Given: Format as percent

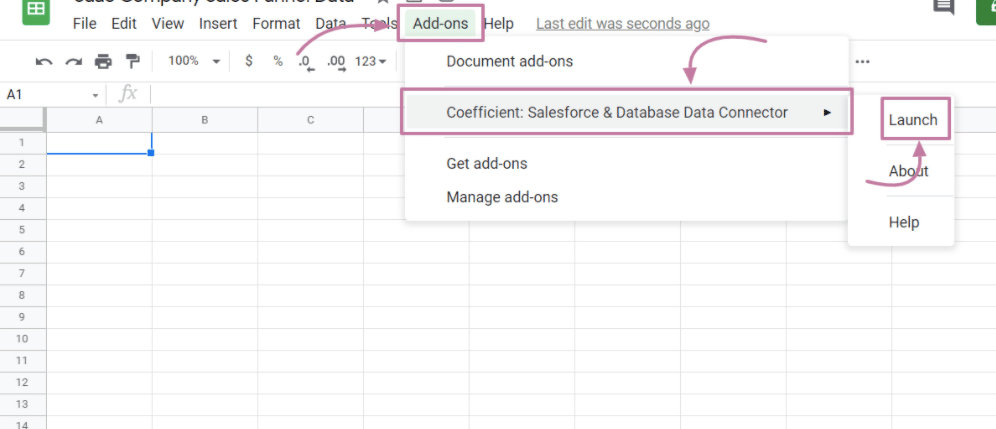Looking at the screenshot, I should click(x=278, y=61).
